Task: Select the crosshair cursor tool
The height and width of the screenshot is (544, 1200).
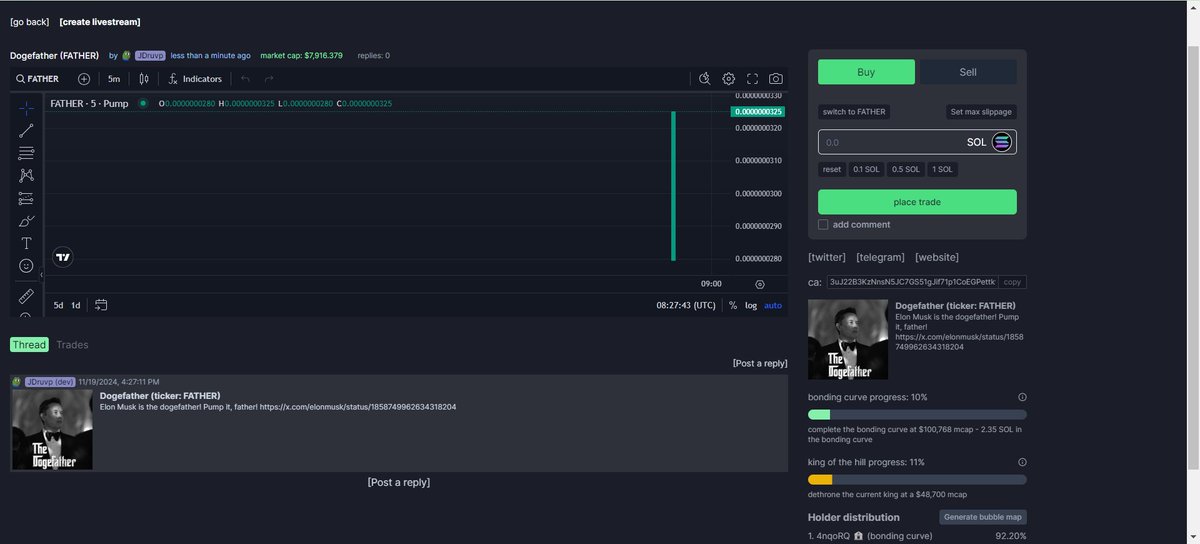Action: (x=26, y=107)
